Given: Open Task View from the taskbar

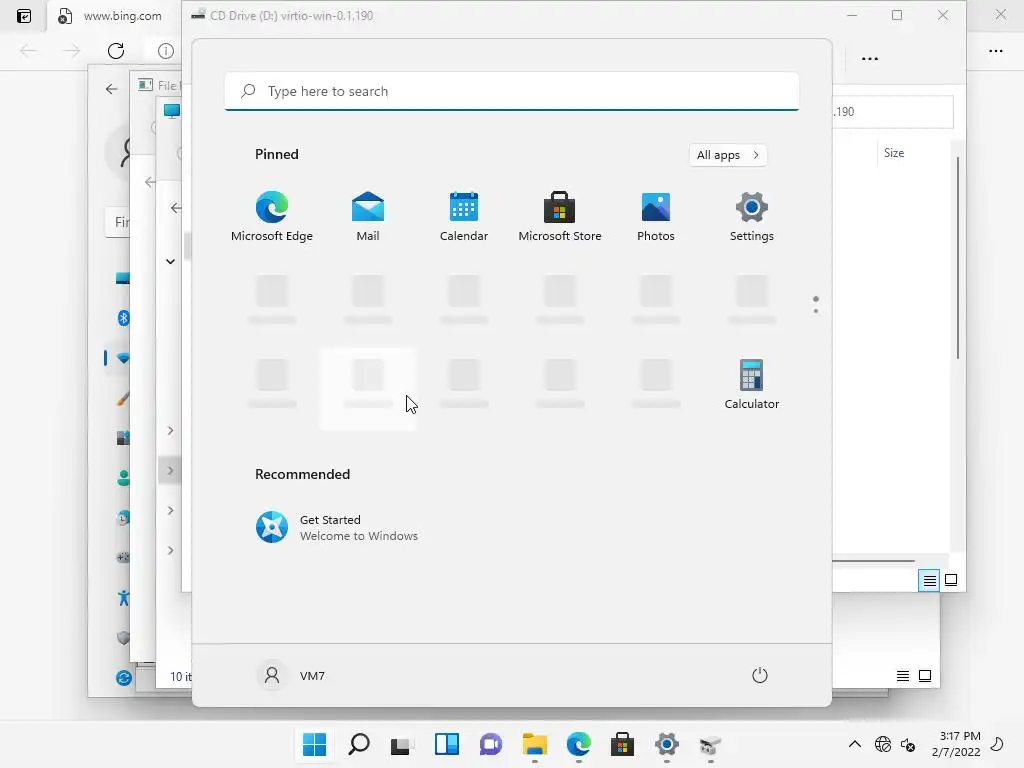Looking at the screenshot, I should (402, 744).
